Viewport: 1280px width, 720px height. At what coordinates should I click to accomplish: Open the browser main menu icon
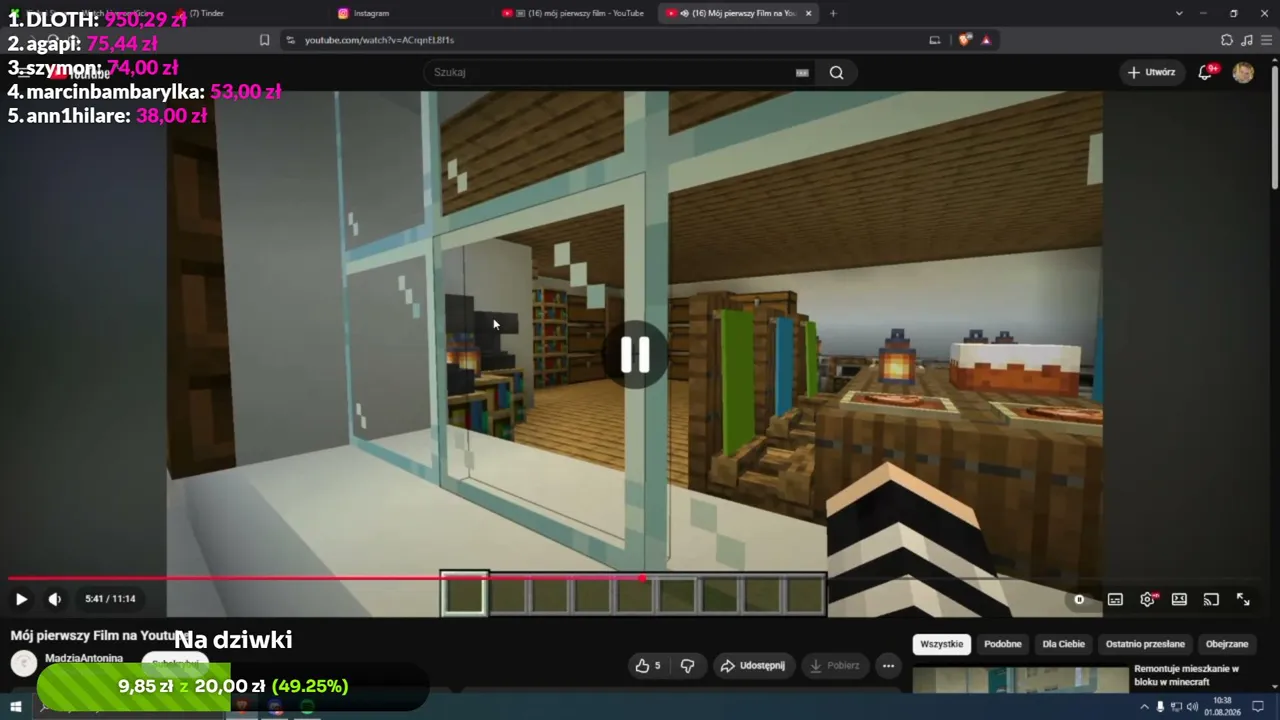(1266, 40)
